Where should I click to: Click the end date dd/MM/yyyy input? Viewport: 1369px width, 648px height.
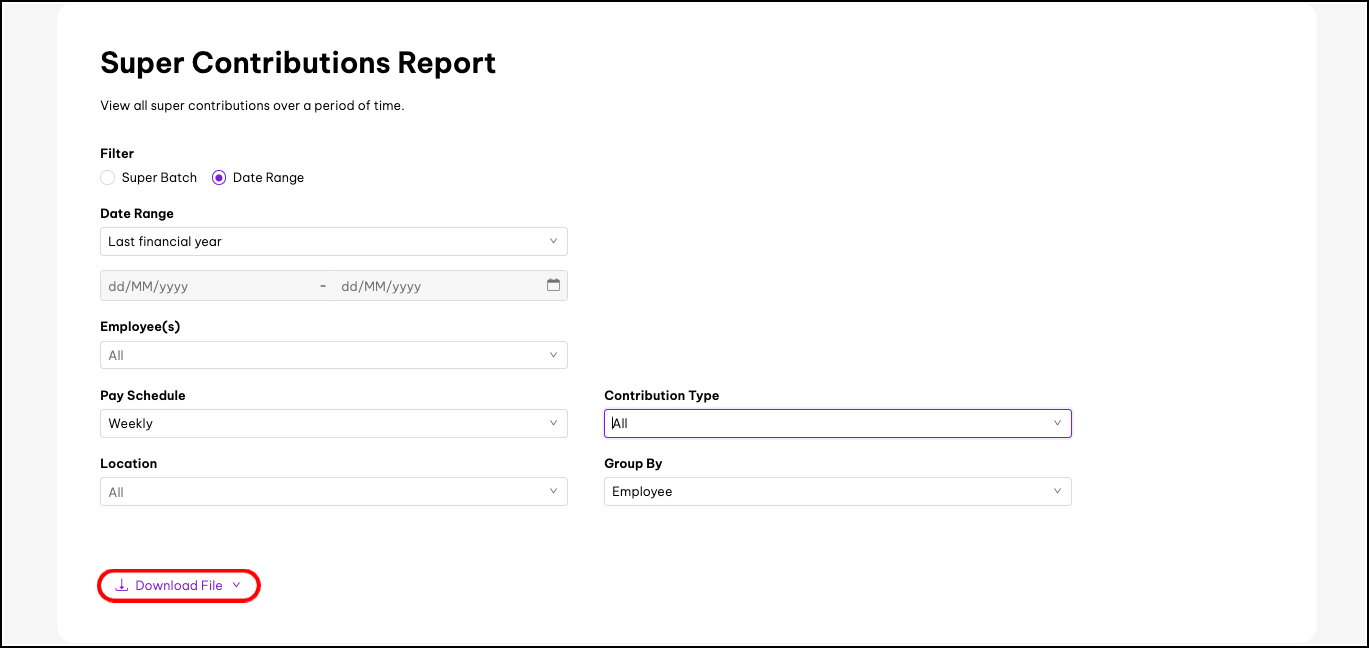[435, 286]
